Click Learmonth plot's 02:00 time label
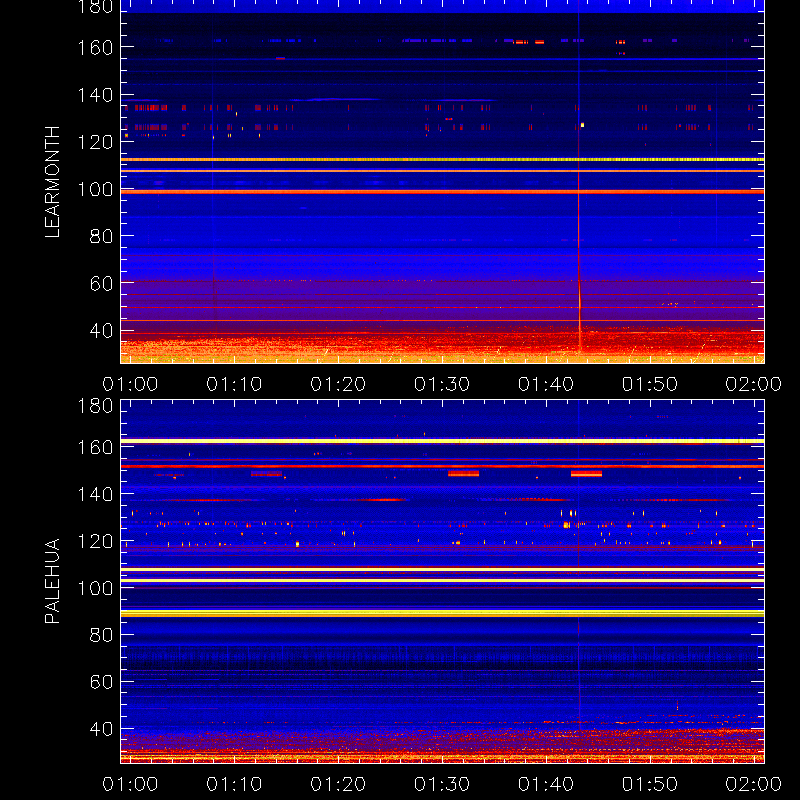Image resolution: width=800 pixels, height=800 pixels. [x=754, y=384]
